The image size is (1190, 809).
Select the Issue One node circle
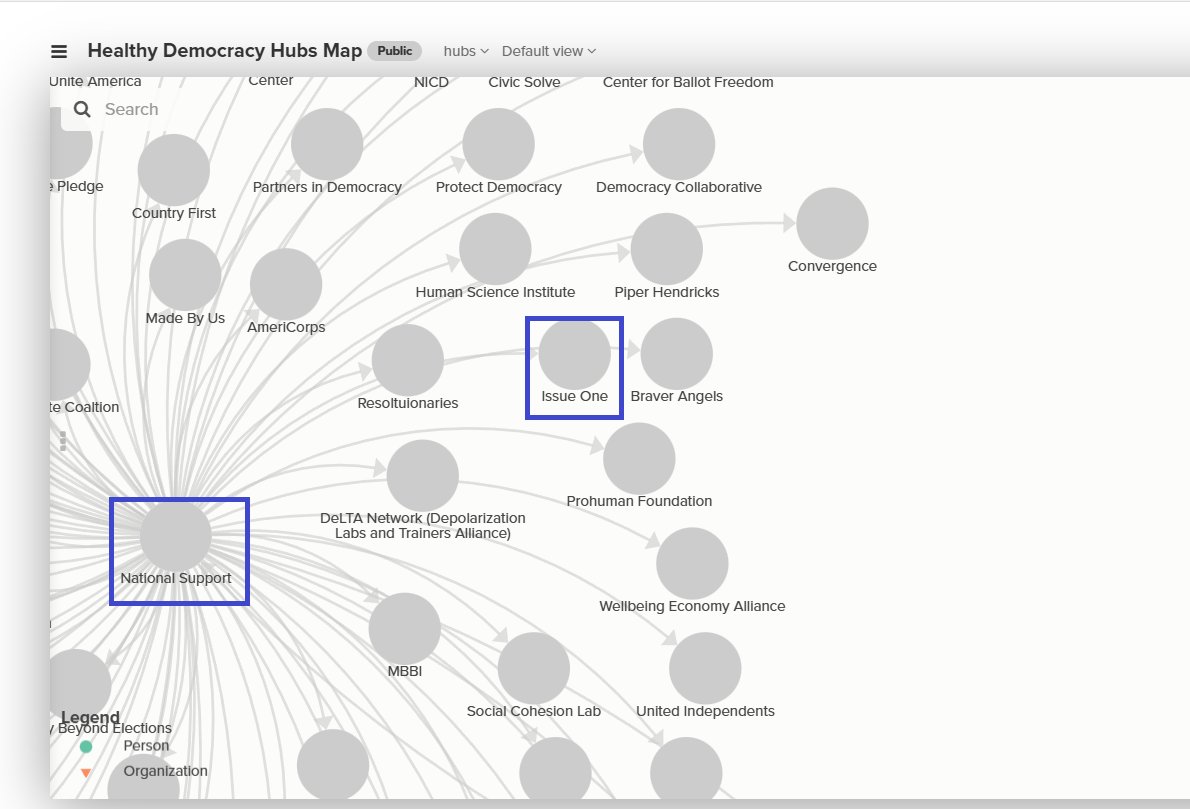(x=575, y=354)
